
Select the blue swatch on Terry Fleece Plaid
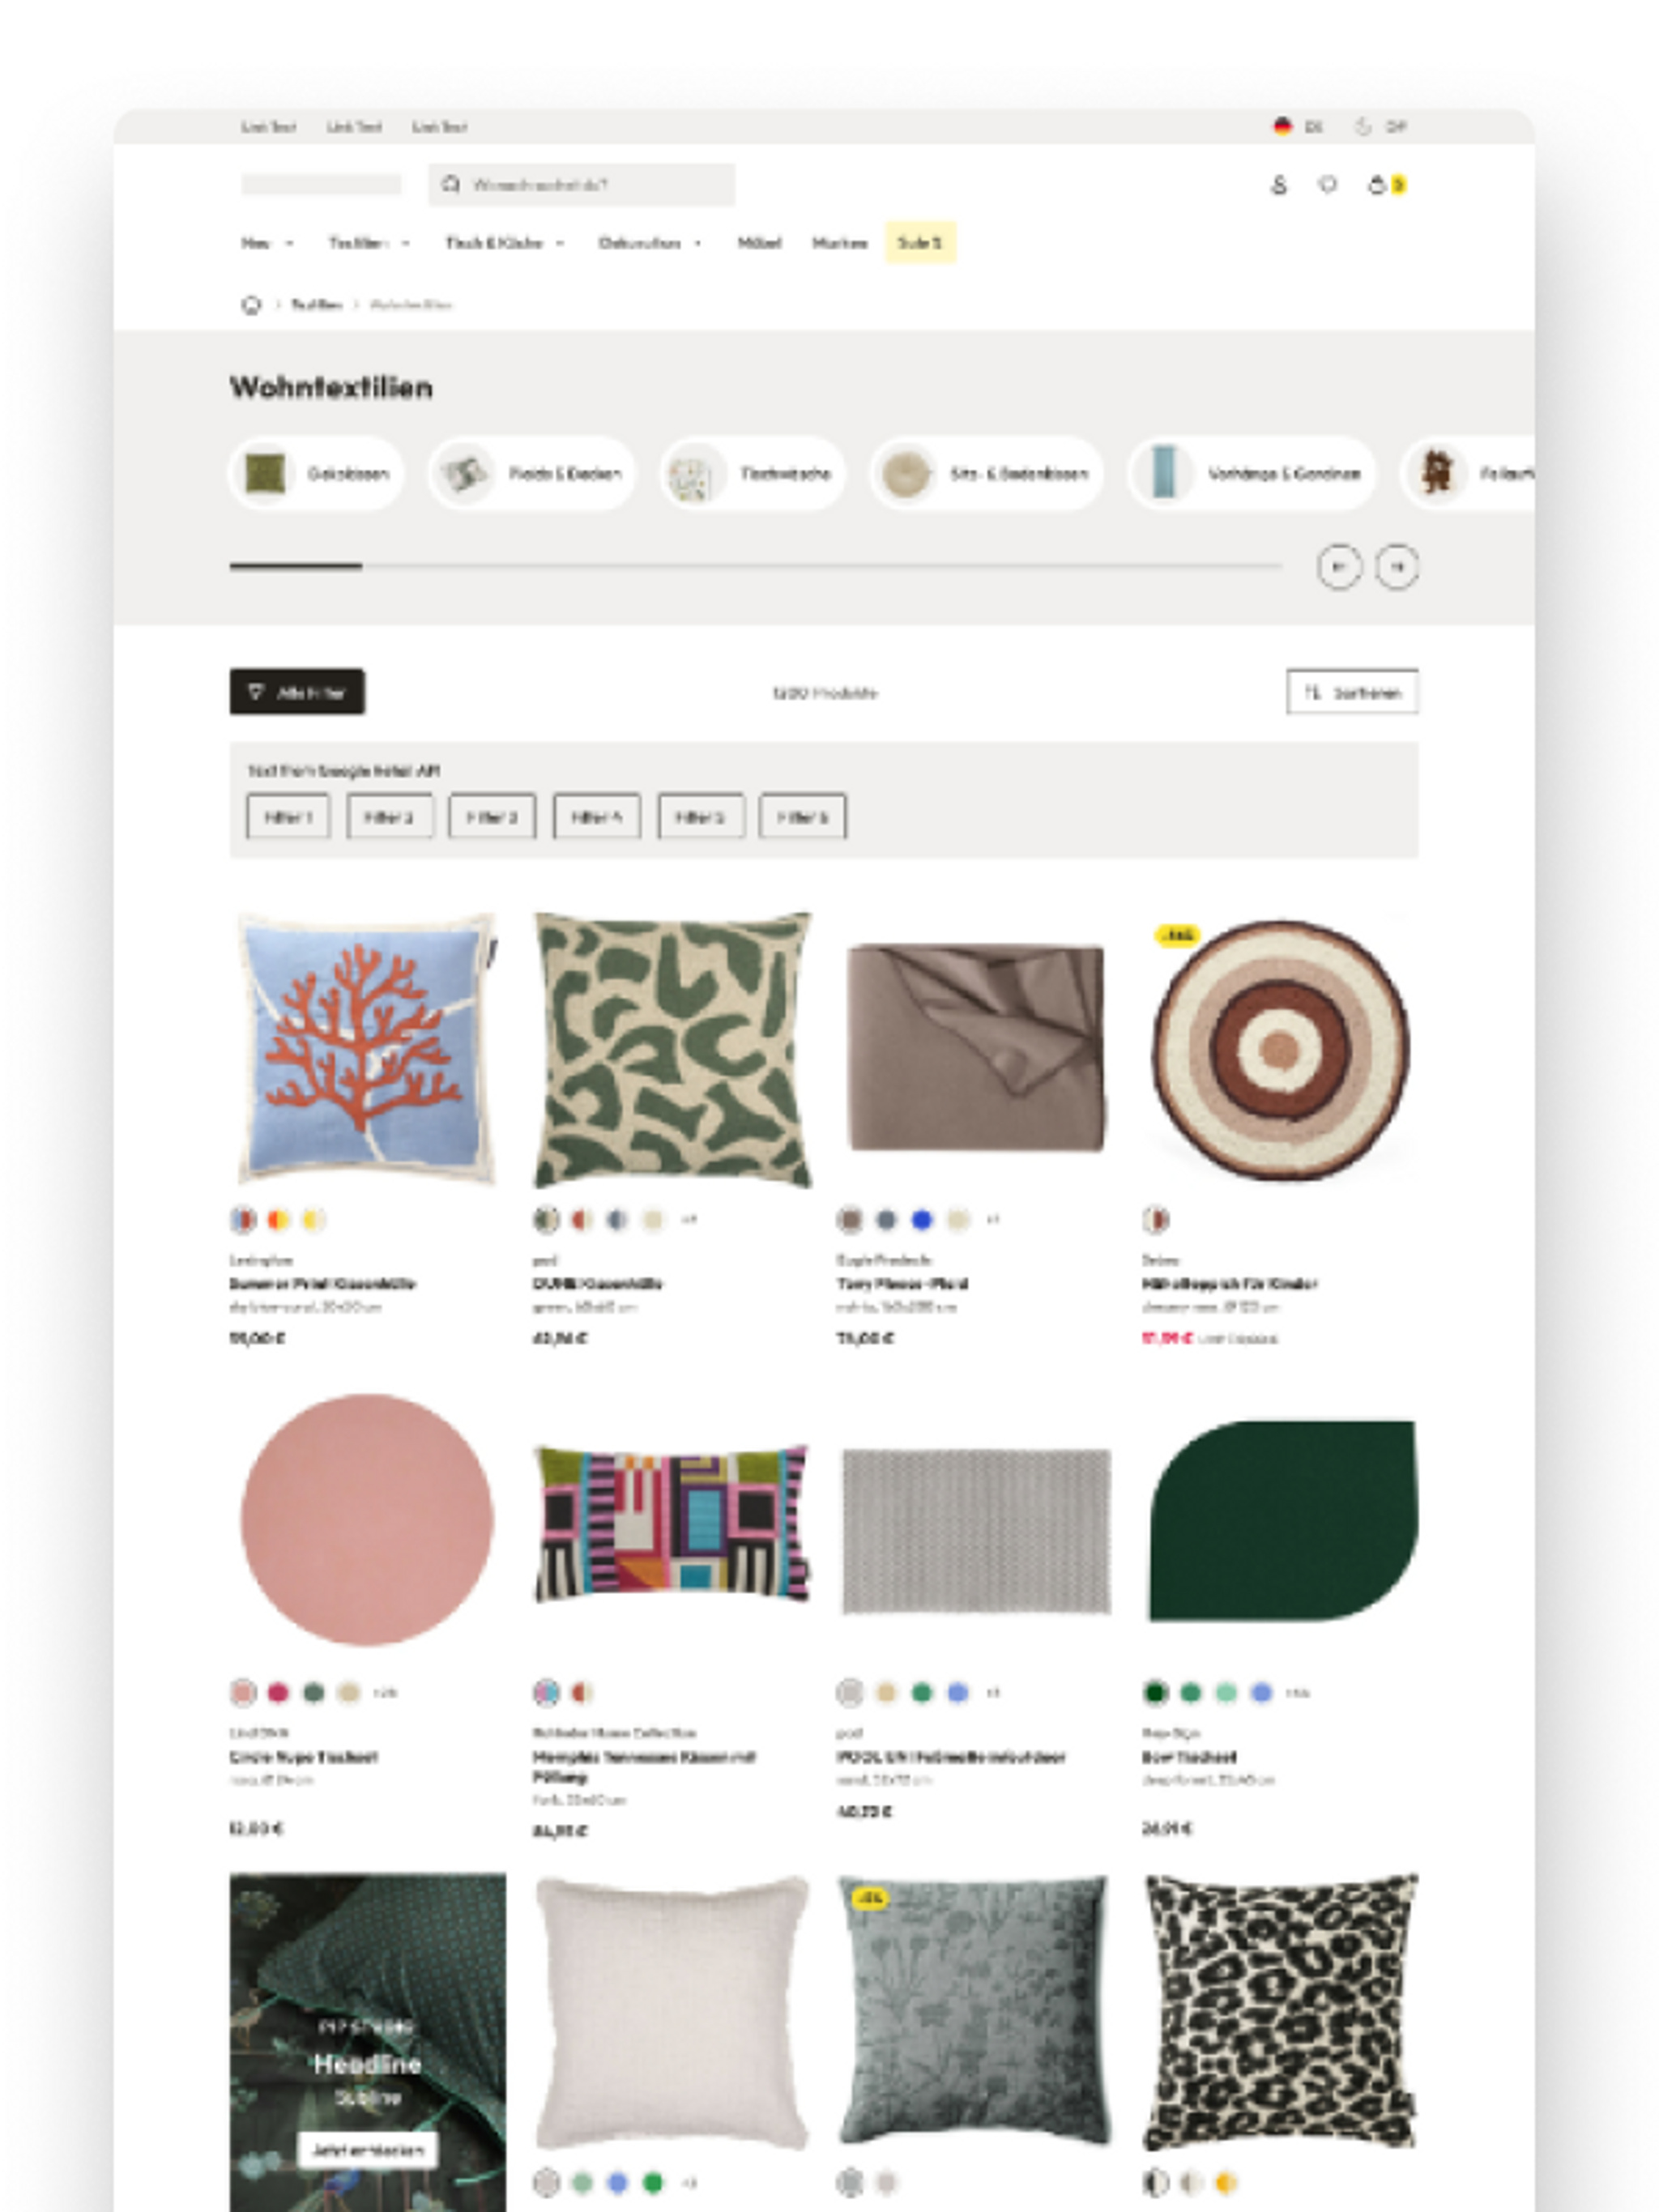(x=922, y=1219)
